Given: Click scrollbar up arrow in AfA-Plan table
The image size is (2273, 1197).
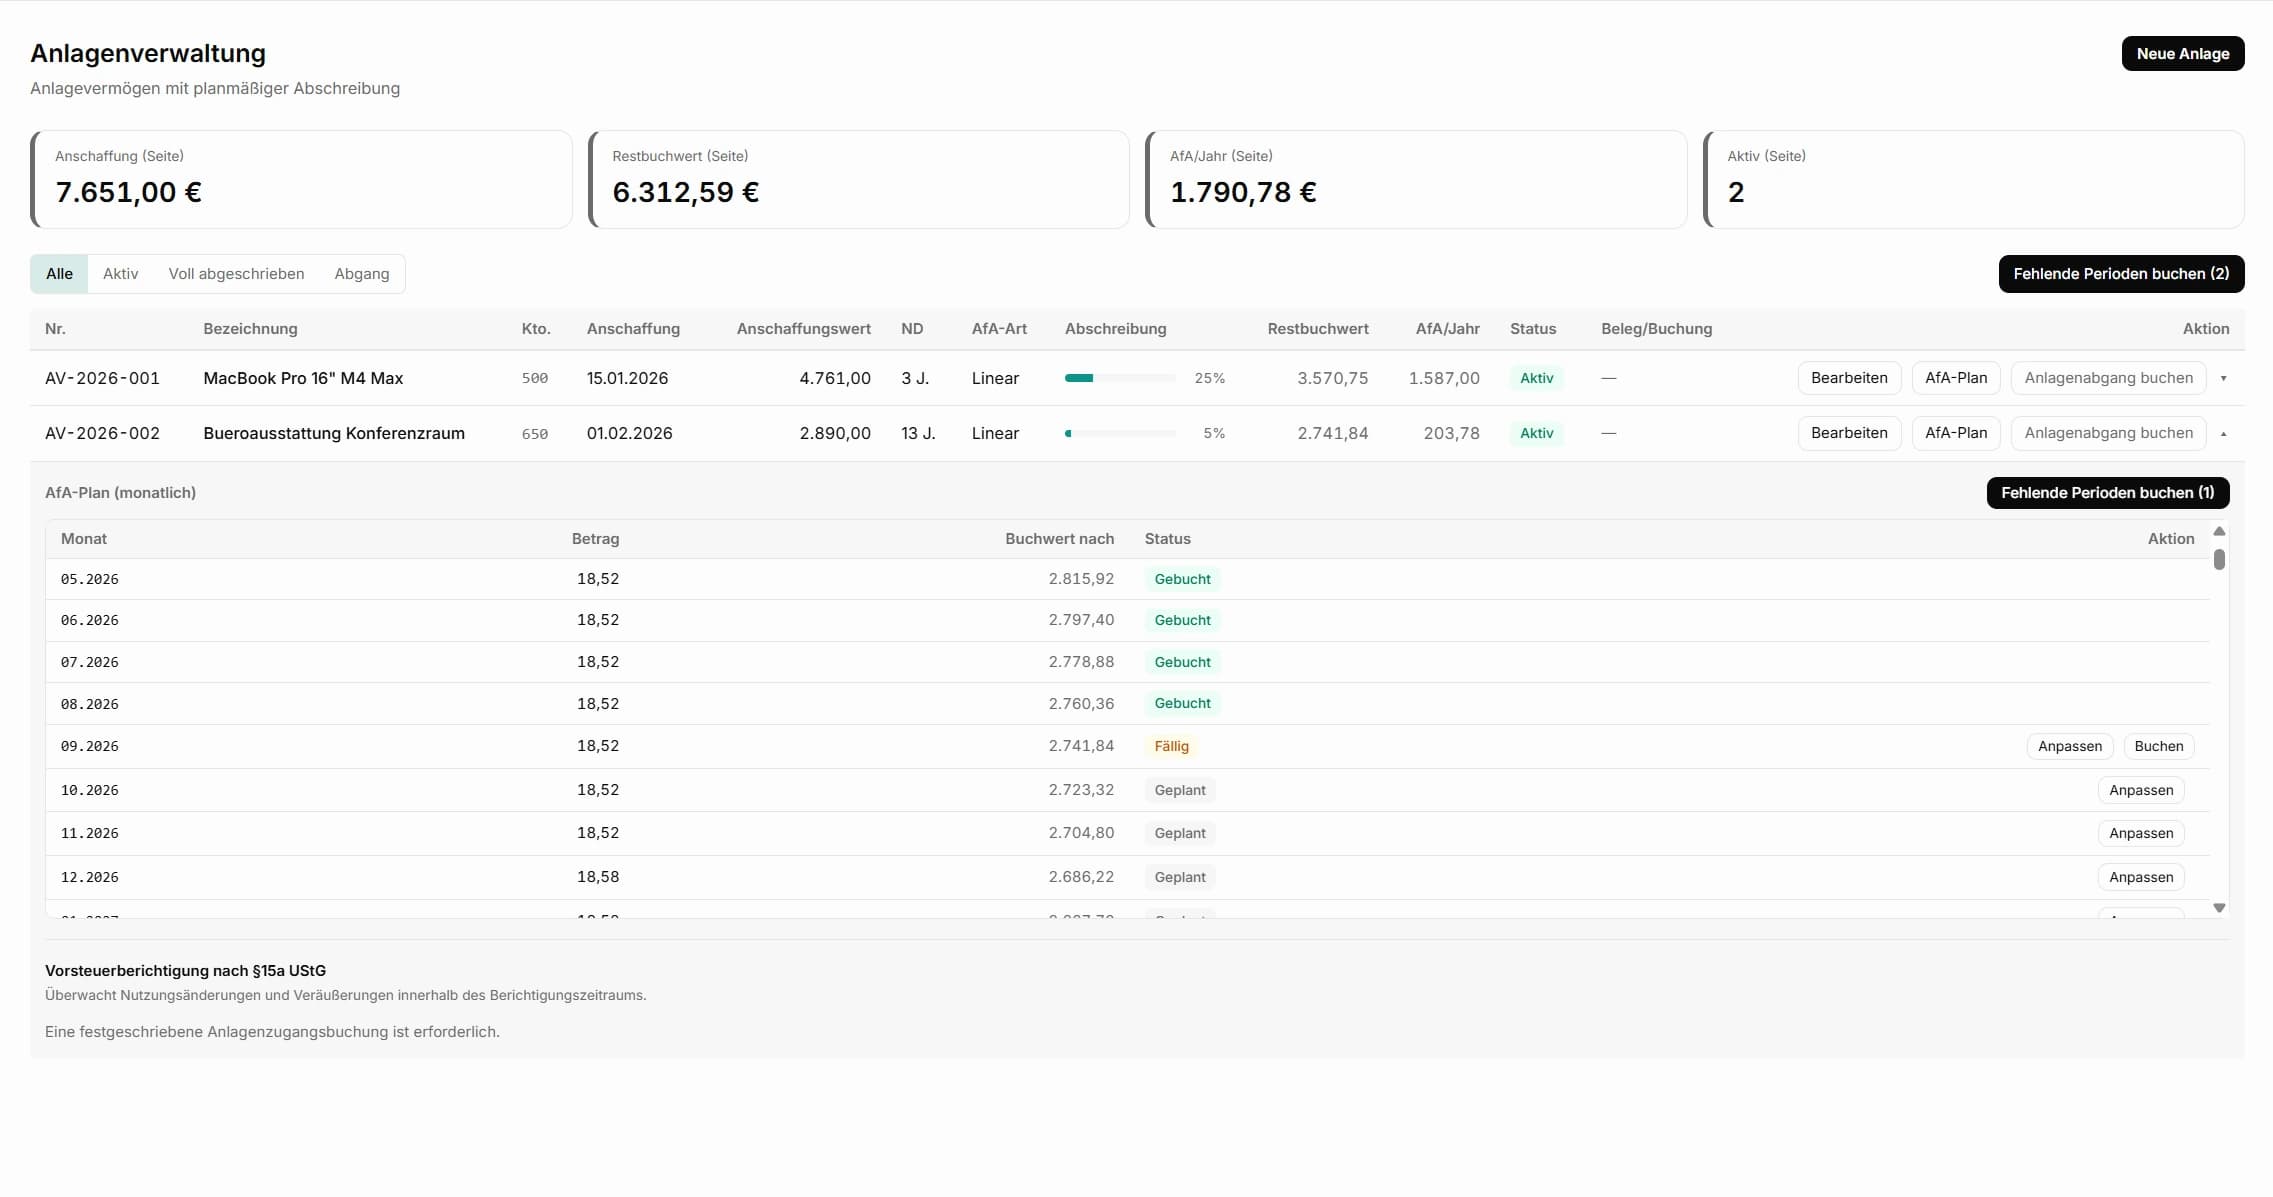Looking at the screenshot, I should 2219,531.
